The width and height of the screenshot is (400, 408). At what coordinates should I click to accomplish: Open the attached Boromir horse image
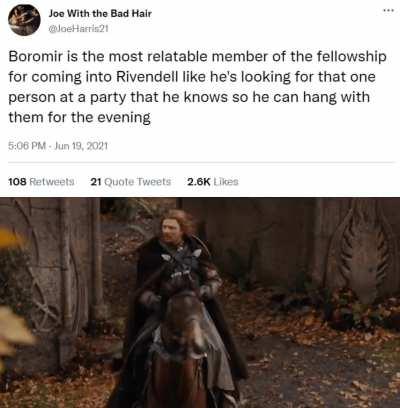click(200, 303)
